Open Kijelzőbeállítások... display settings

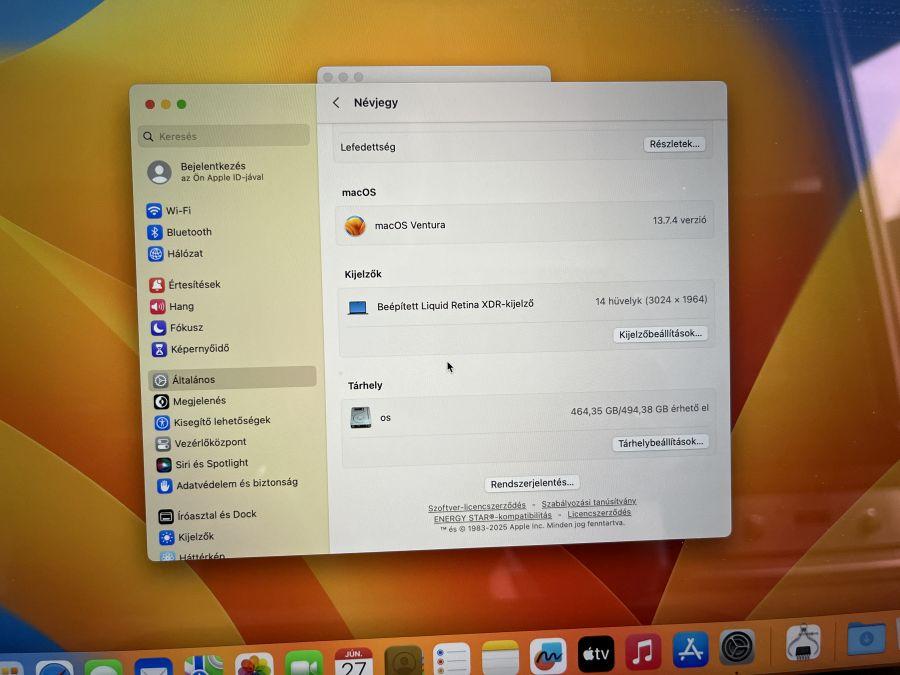click(660, 334)
